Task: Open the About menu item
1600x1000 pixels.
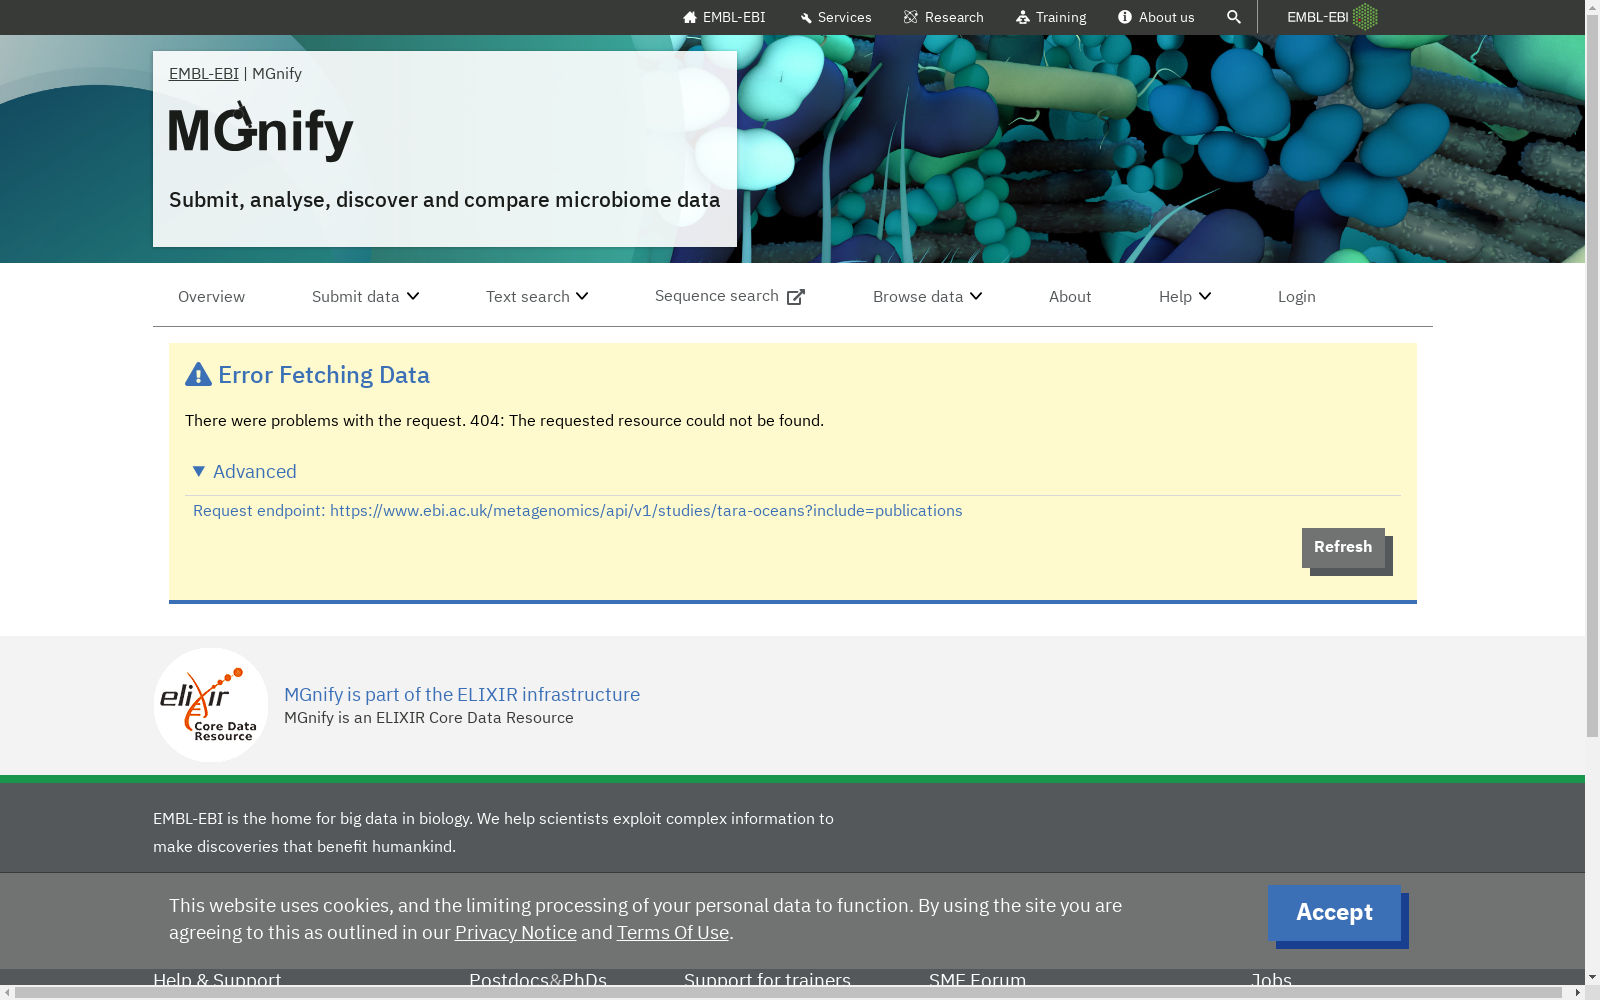Action: pyautogui.click(x=1070, y=296)
